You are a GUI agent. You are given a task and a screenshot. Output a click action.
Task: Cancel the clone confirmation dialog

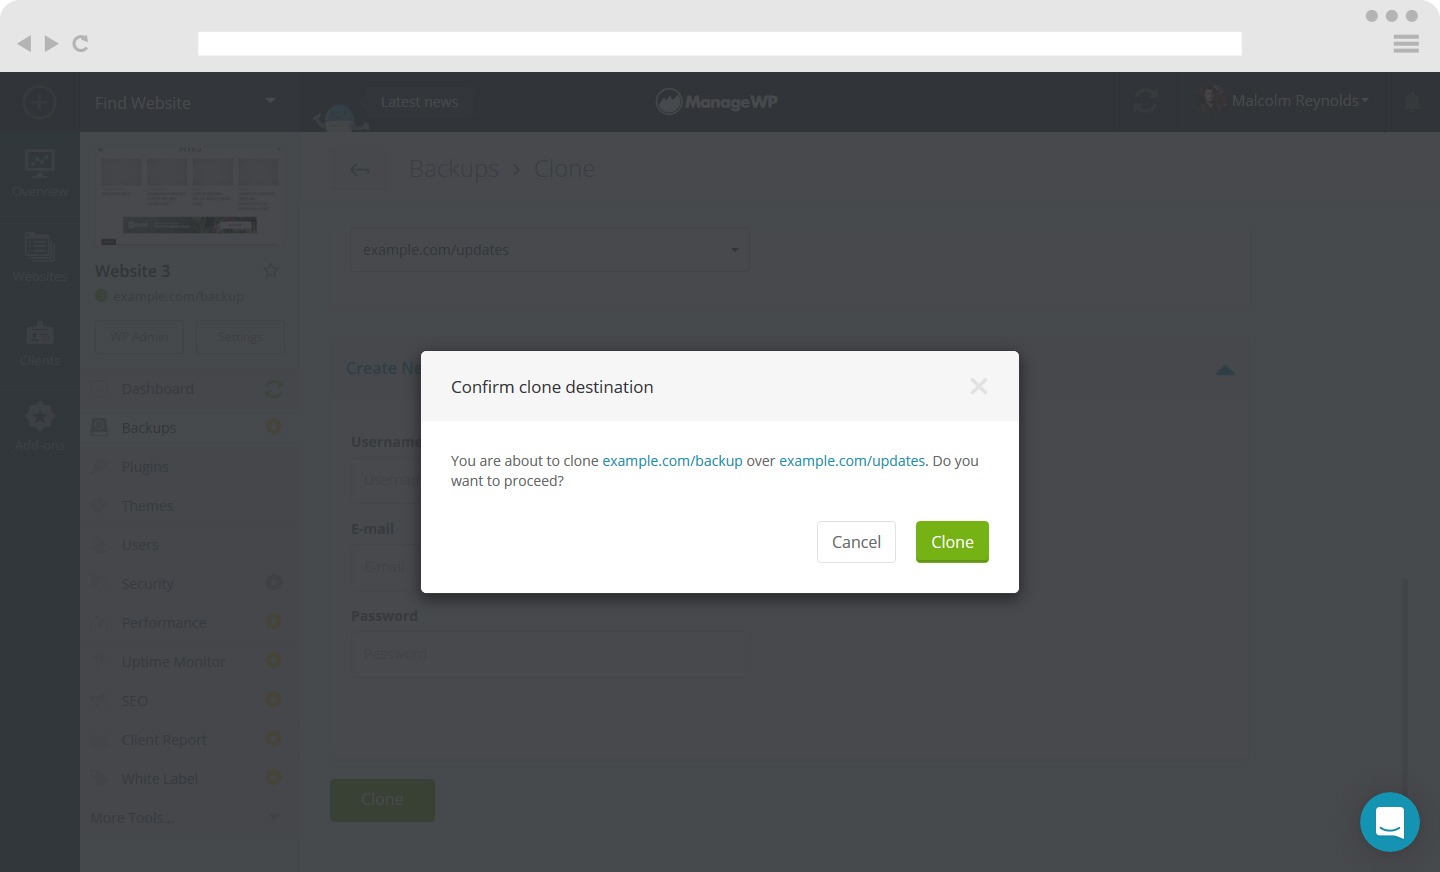[856, 542]
